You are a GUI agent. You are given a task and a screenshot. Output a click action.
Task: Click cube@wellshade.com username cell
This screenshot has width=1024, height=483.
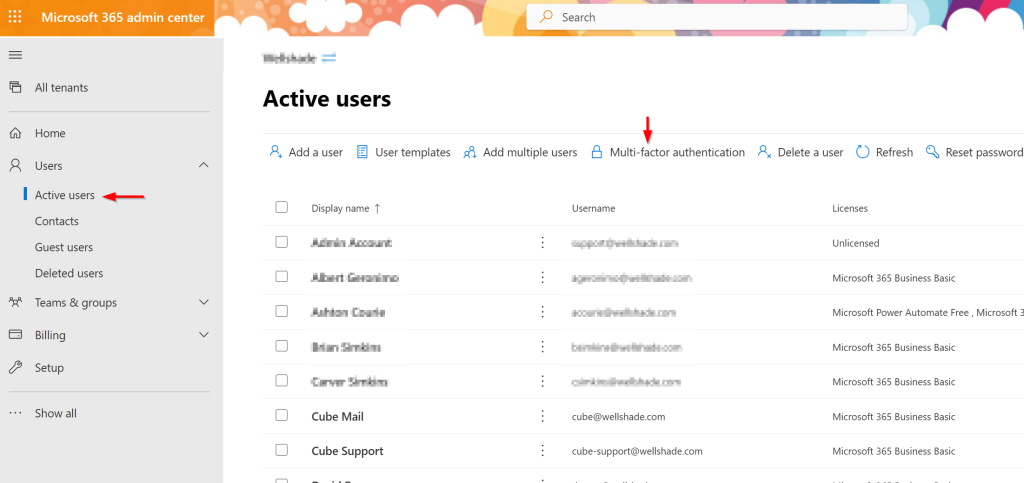[618, 416]
